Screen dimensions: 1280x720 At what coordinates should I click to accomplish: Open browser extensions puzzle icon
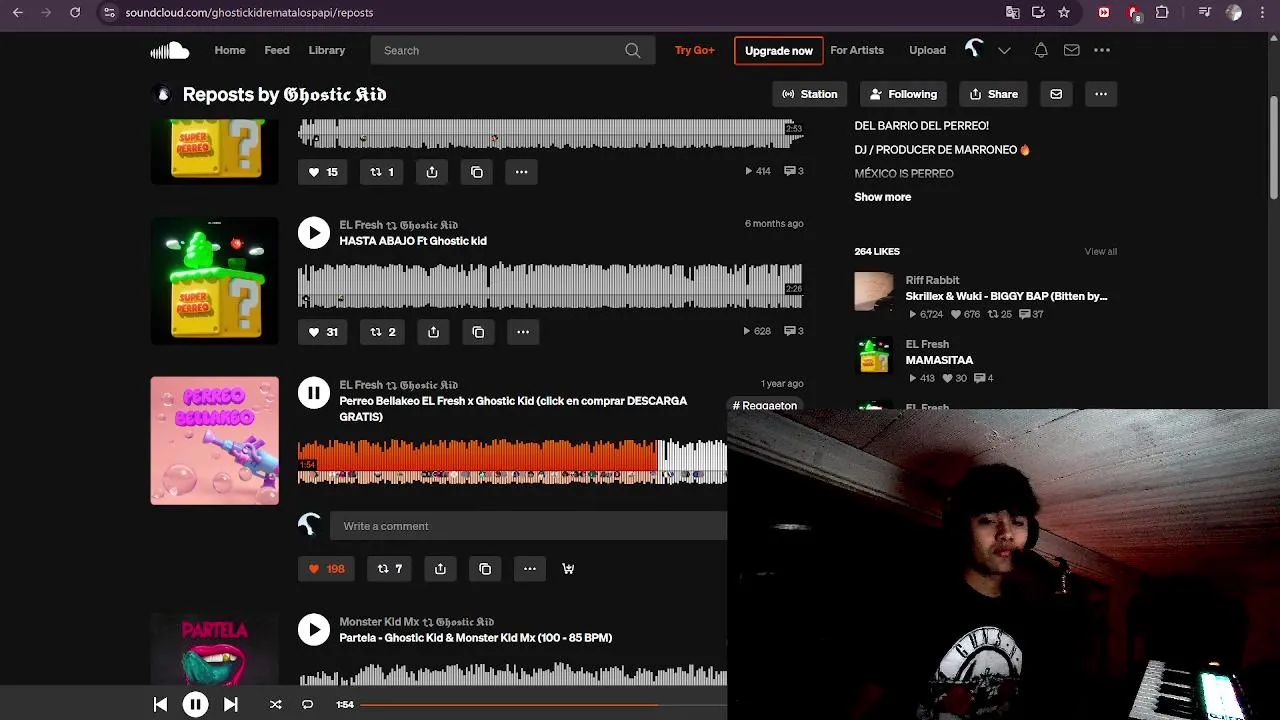coord(1162,12)
